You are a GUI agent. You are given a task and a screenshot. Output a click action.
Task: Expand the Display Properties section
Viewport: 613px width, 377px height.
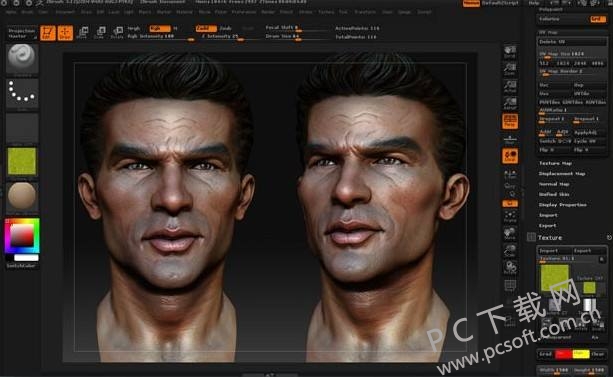click(x=563, y=205)
